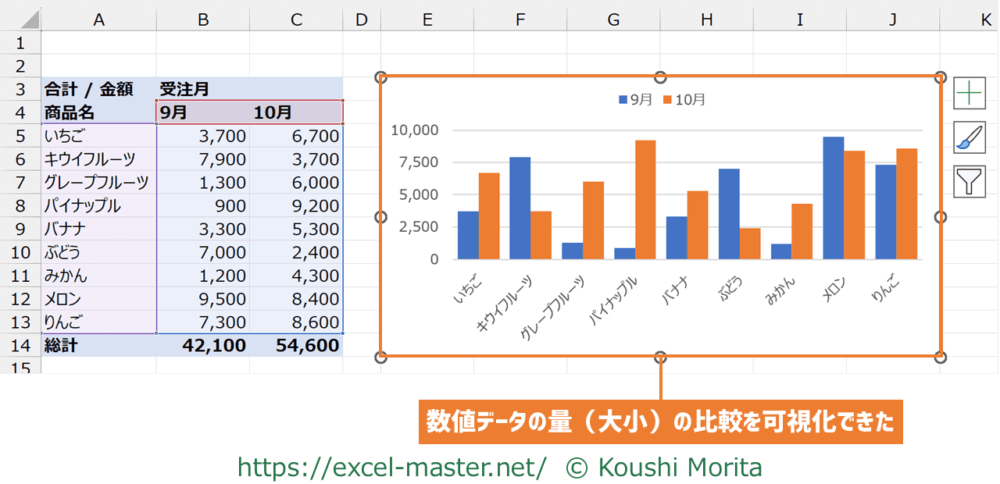Select the cell showing 54,600 total
Screen dimensions: 1000x484
click(x=295, y=345)
